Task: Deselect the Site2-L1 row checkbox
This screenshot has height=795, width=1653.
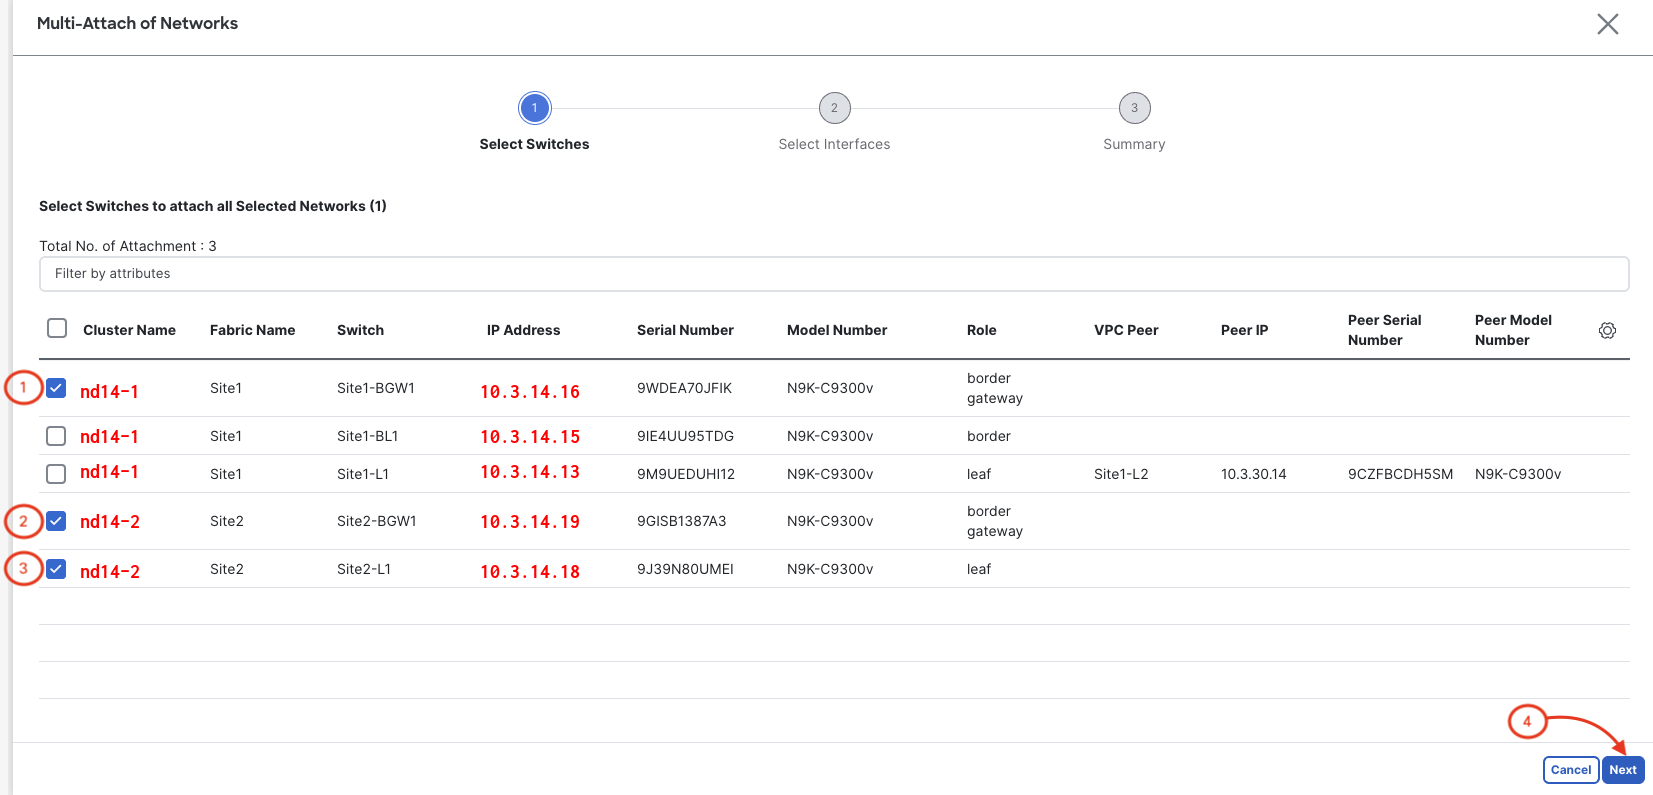Action: point(56,569)
